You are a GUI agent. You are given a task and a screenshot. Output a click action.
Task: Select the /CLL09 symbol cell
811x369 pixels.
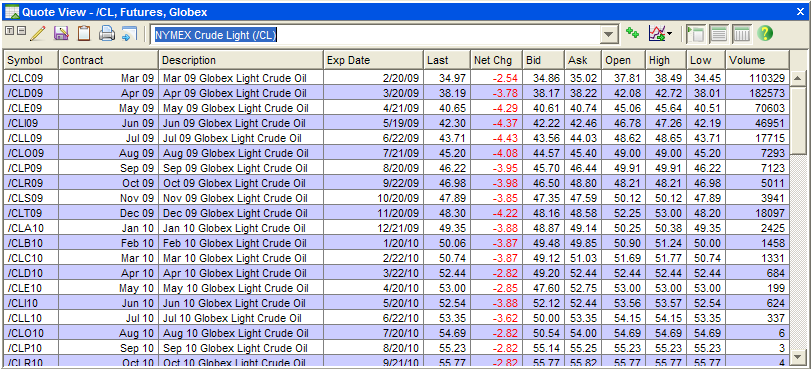[x=31, y=138]
